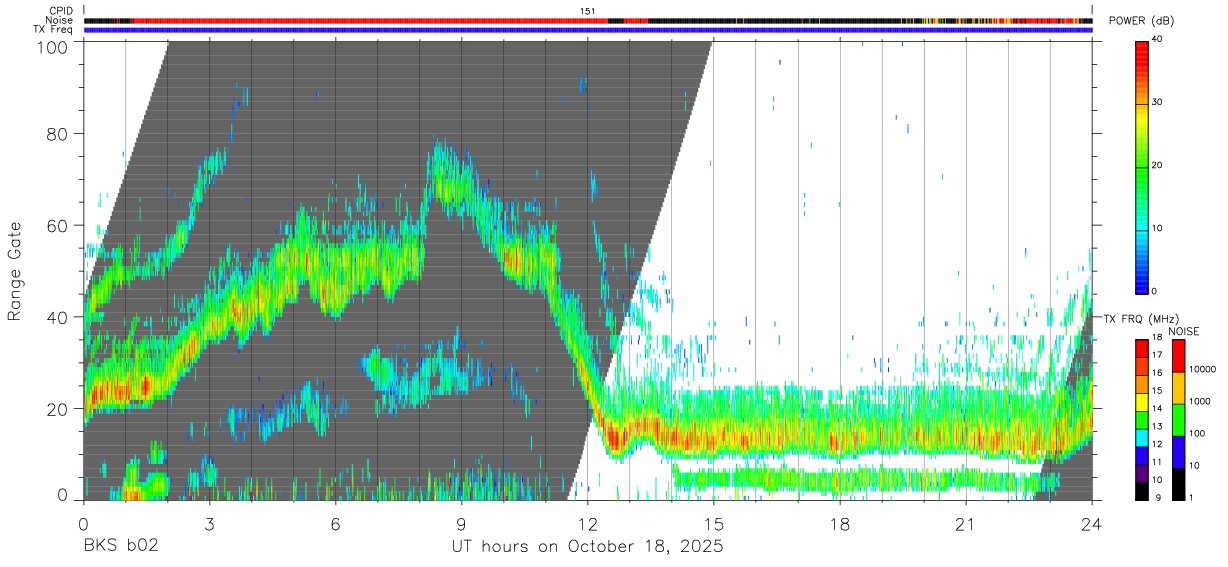Click the red top of the noise colorbar
The width and height of the screenshot is (1228, 567).
click(x=1177, y=357)
